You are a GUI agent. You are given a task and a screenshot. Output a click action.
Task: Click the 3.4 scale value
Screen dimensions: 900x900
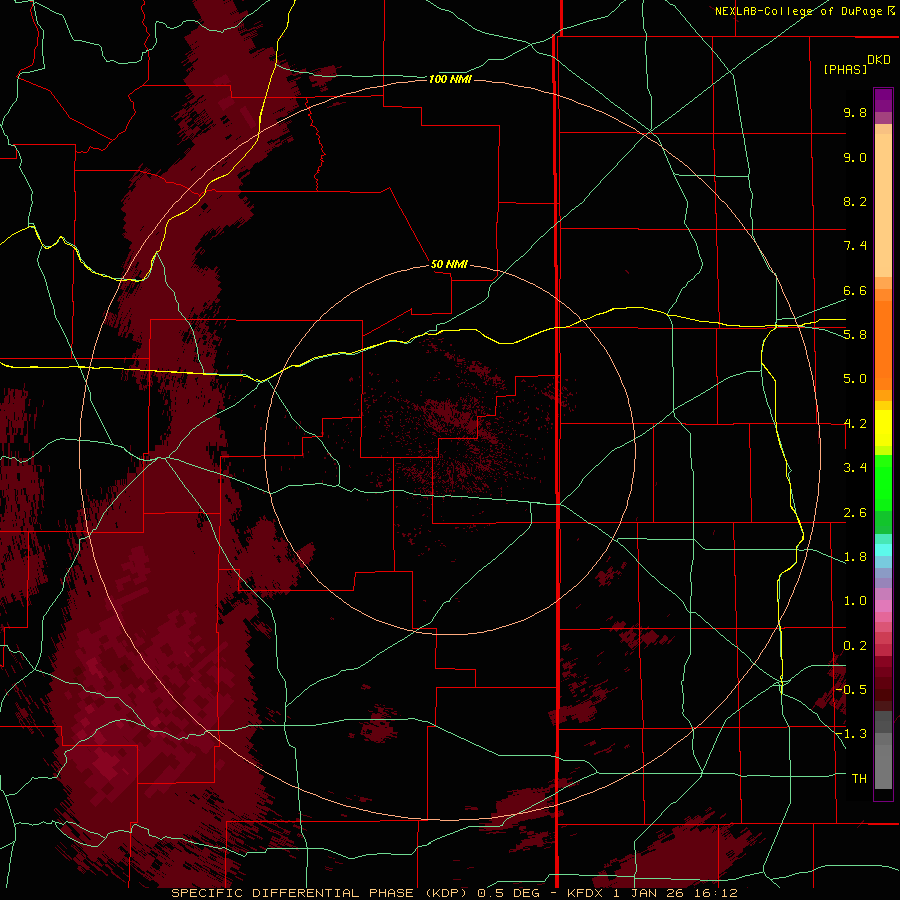(855, 468)
